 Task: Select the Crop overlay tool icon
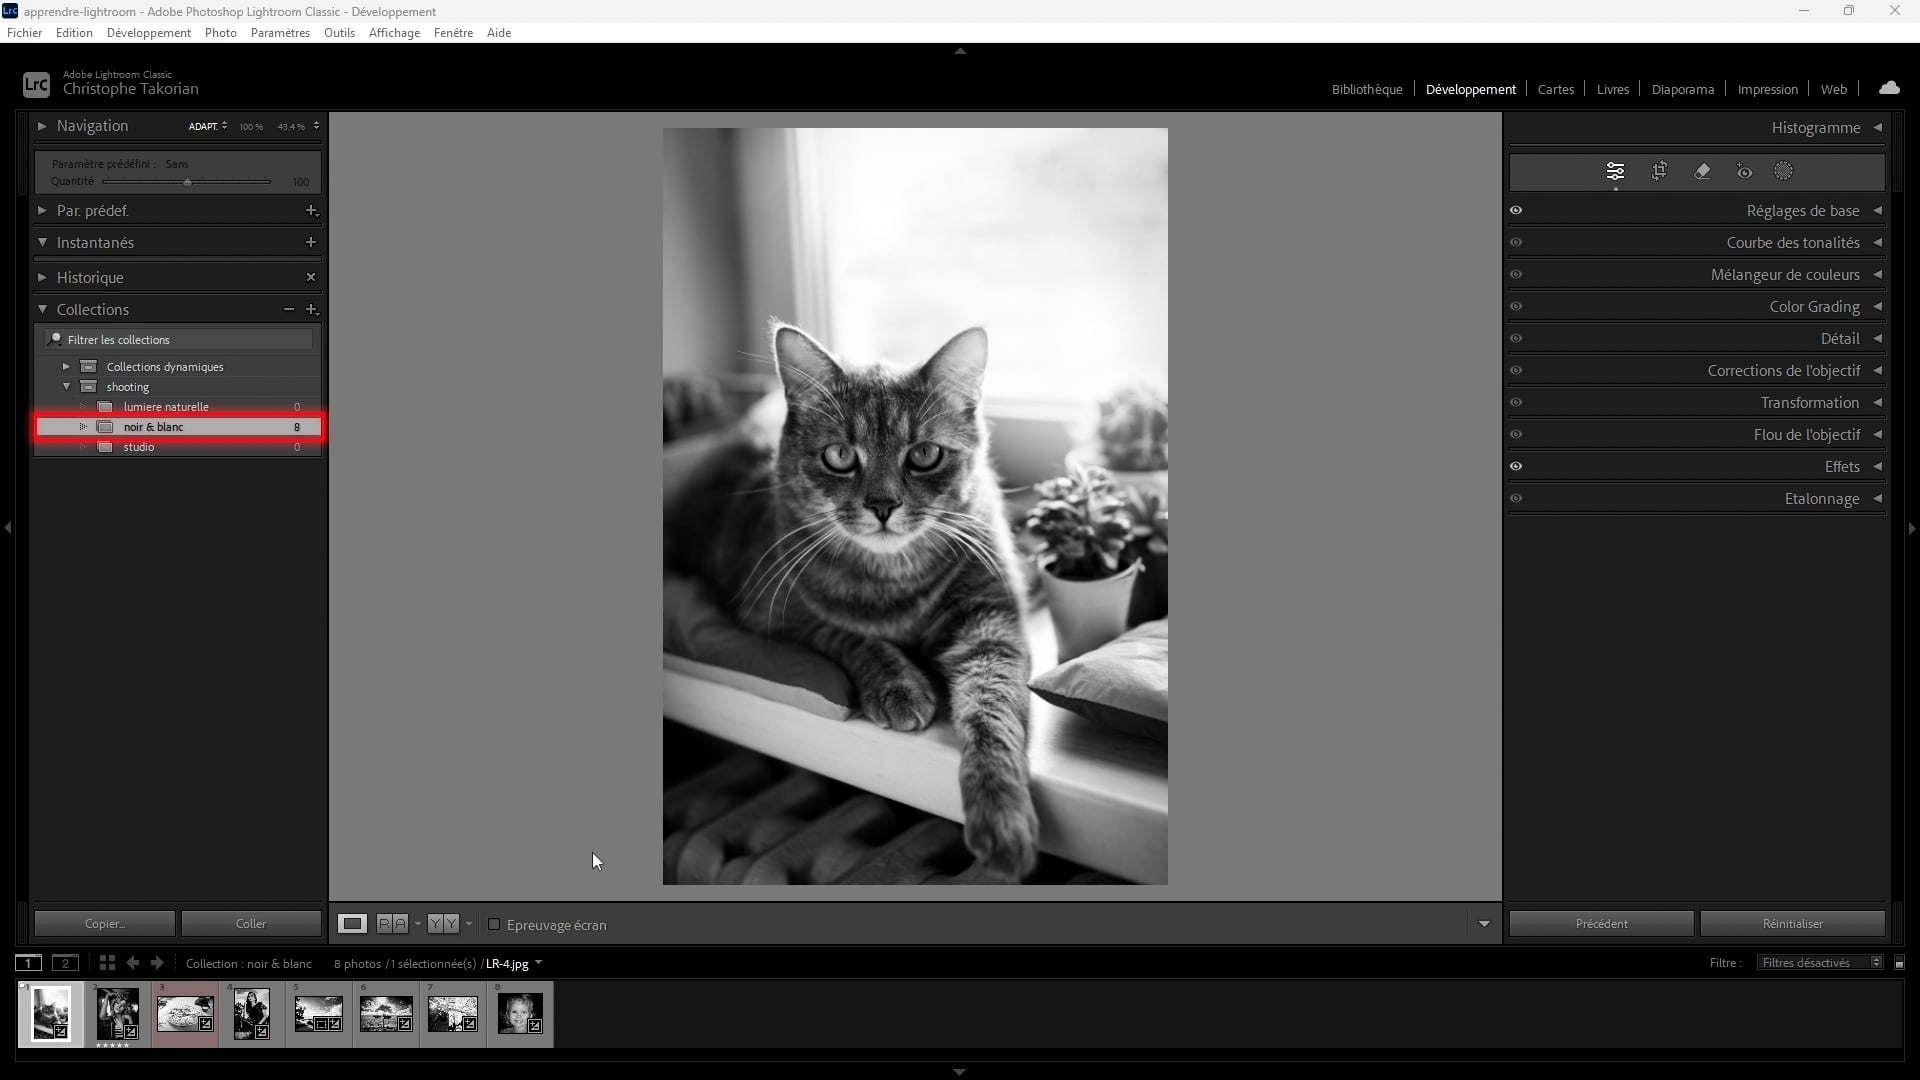1659,171
